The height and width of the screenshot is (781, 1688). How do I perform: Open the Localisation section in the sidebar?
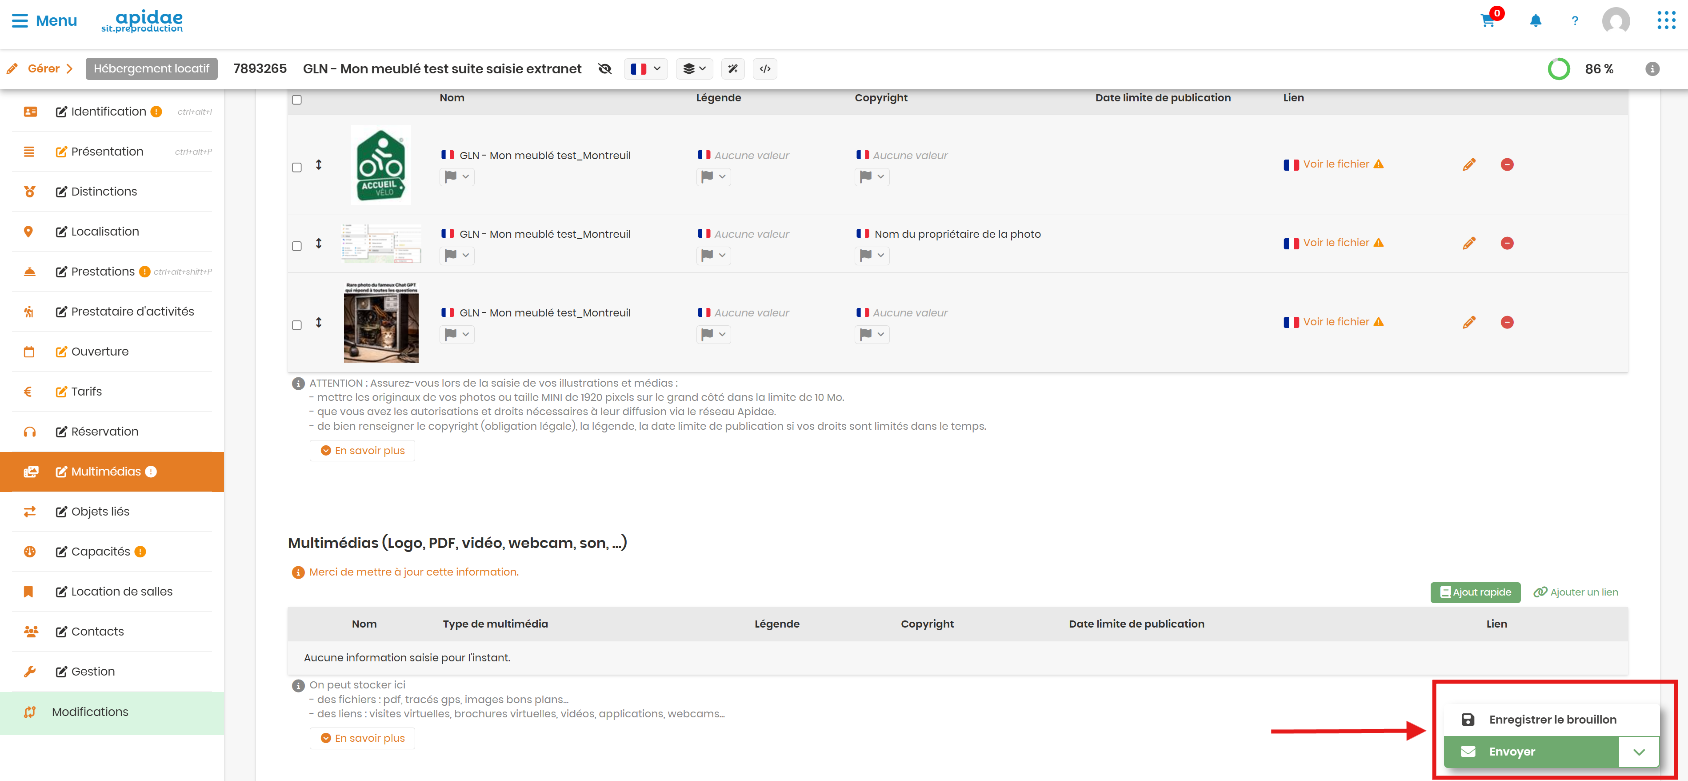tap(105, 231)
